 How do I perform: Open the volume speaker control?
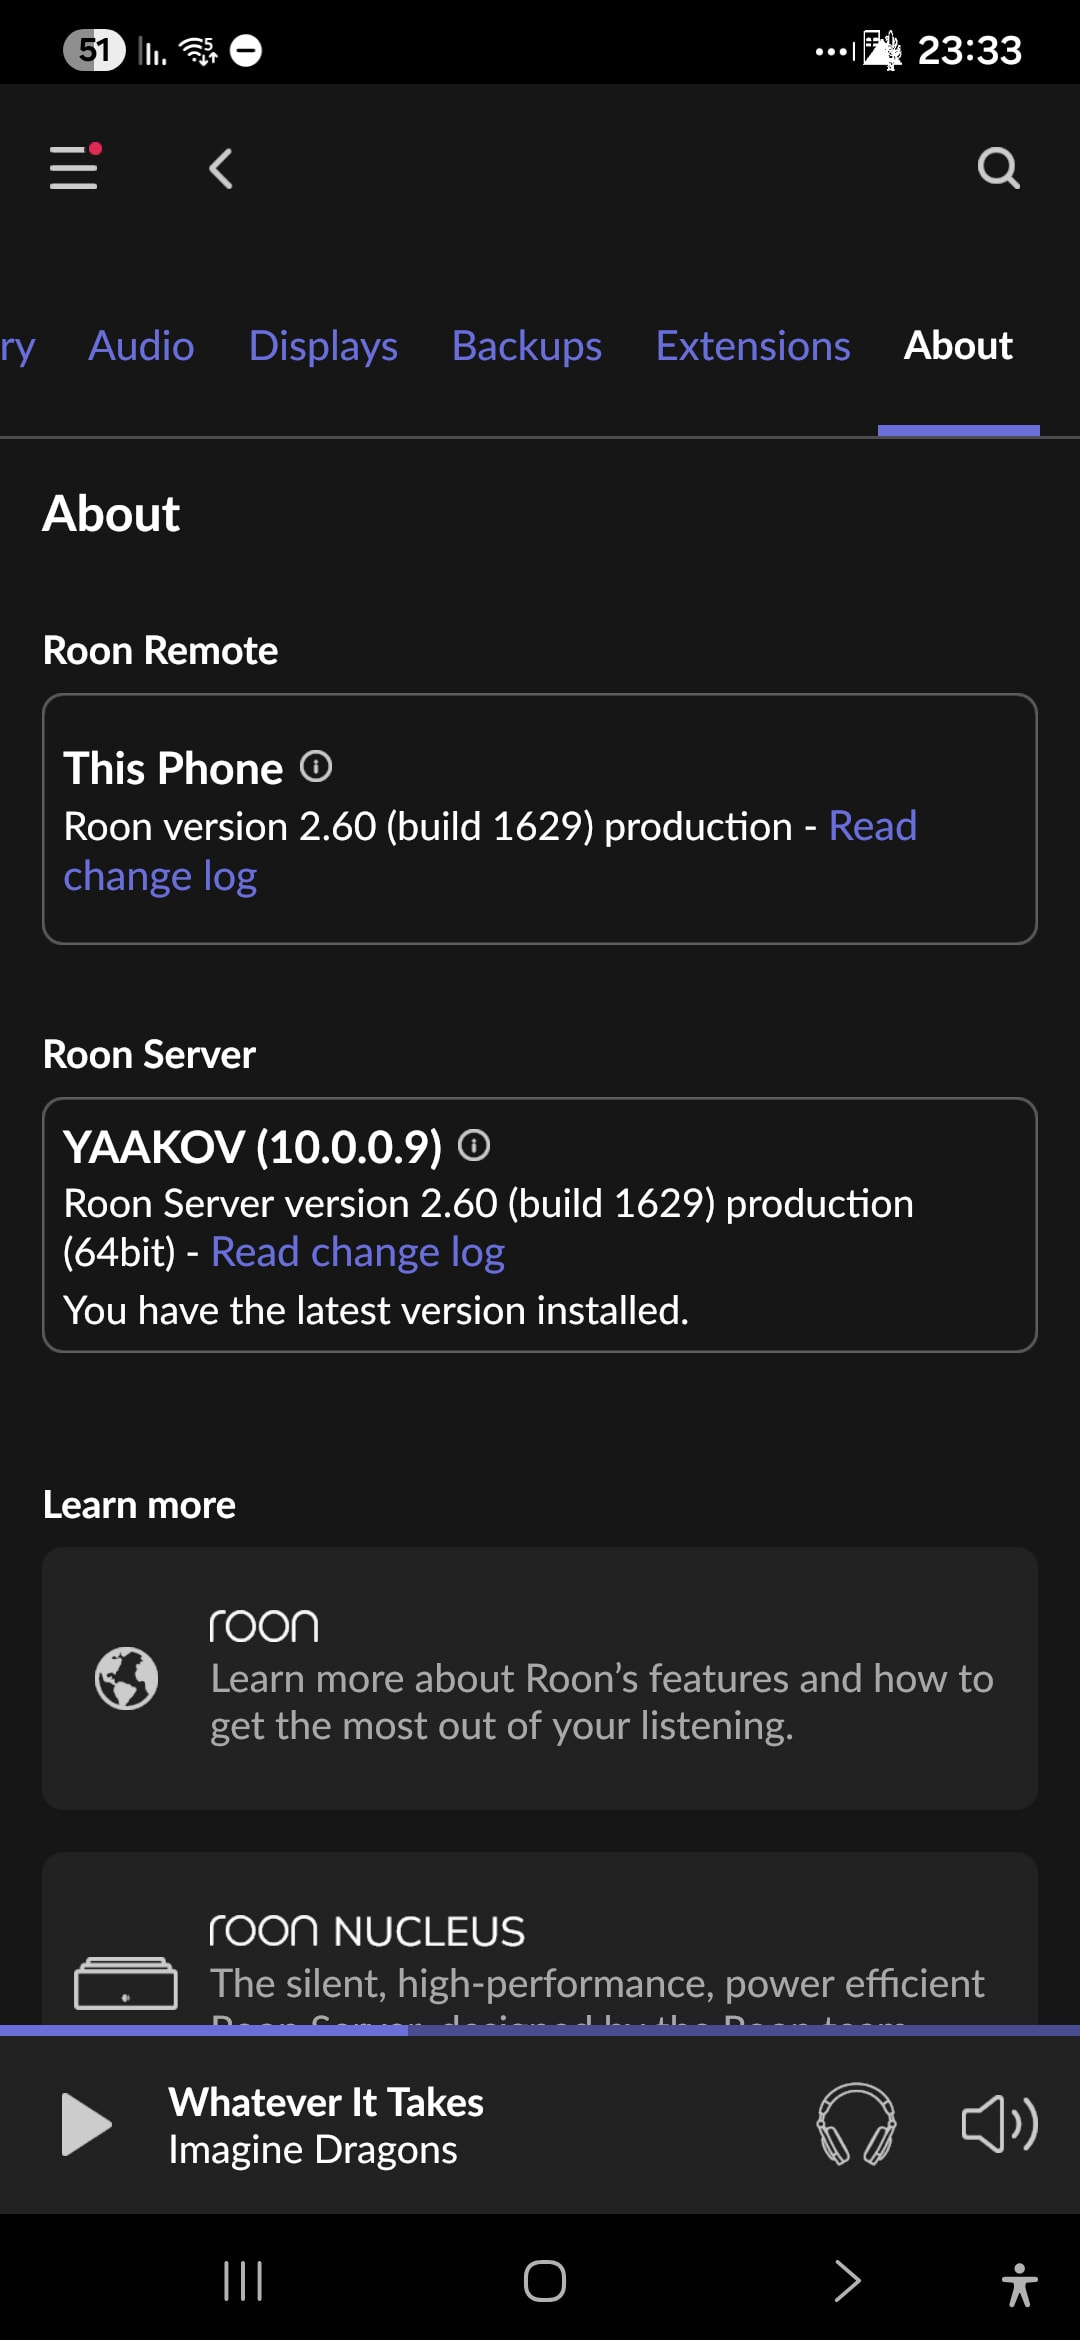pyautogui.click(x=999, y=2124)
